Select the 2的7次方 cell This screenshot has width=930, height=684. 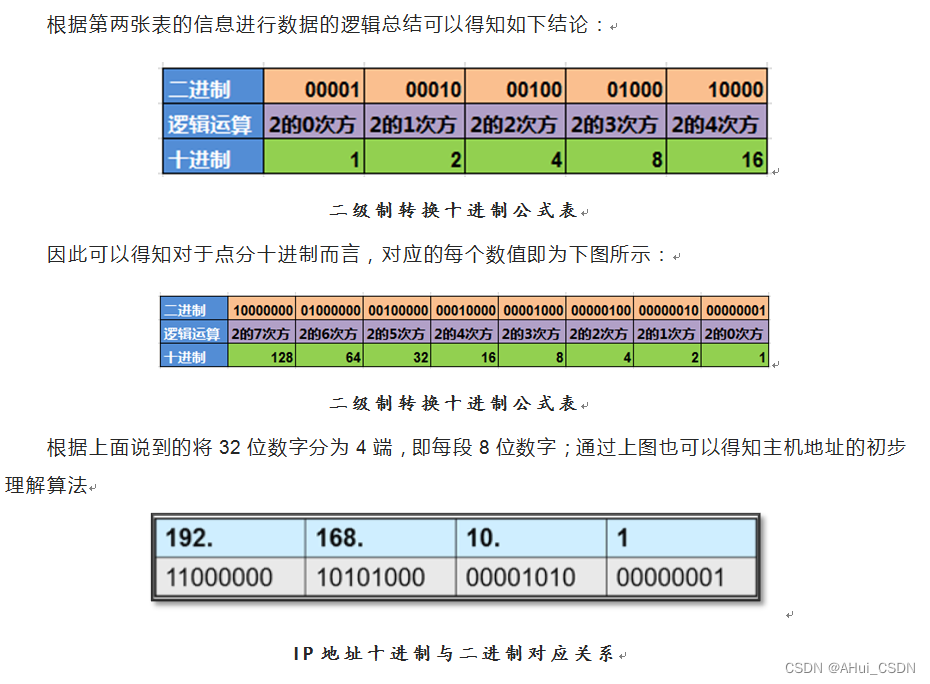pos(264,333)
